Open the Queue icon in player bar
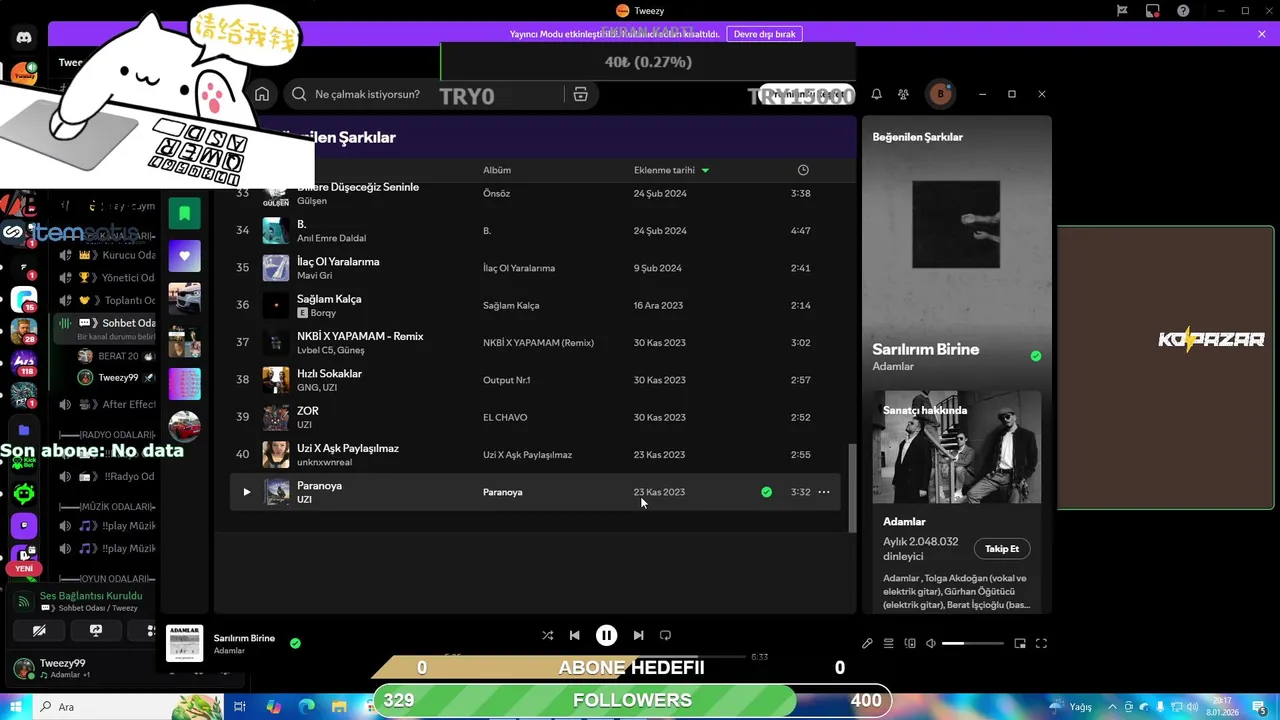1280x720 pixels. click(888, 644)
